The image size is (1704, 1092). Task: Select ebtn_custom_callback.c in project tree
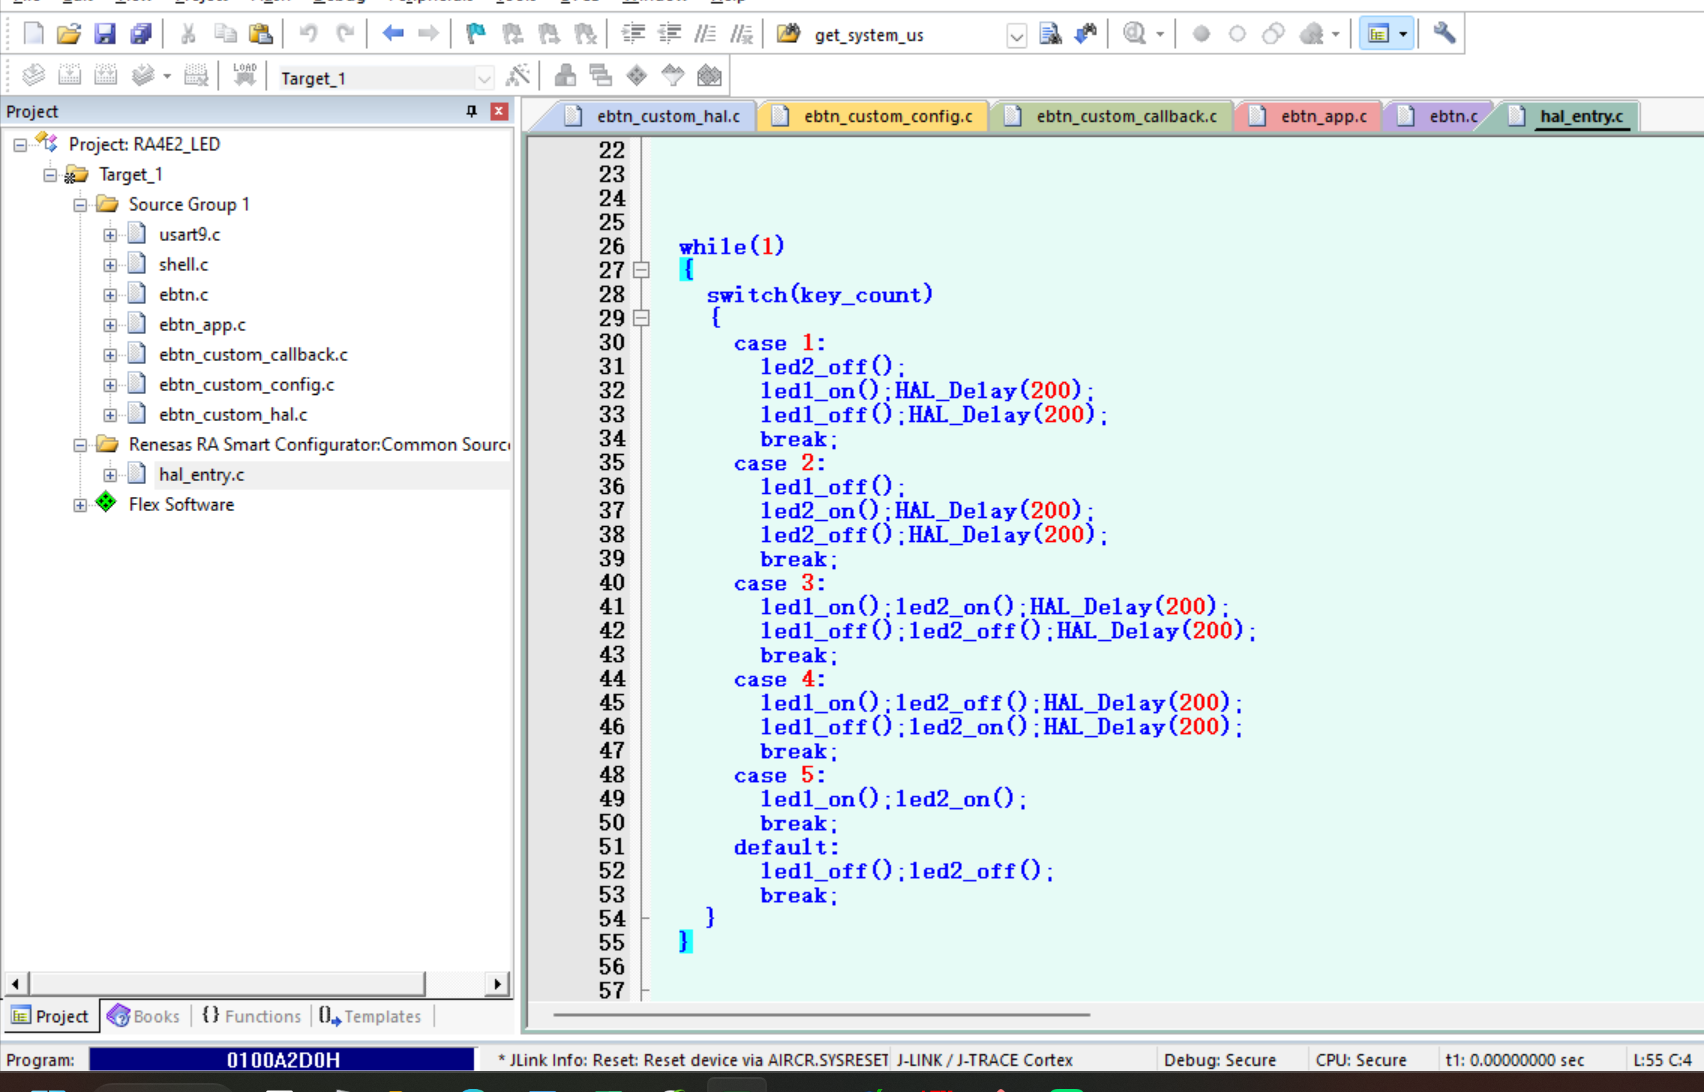tap(253, 355)
